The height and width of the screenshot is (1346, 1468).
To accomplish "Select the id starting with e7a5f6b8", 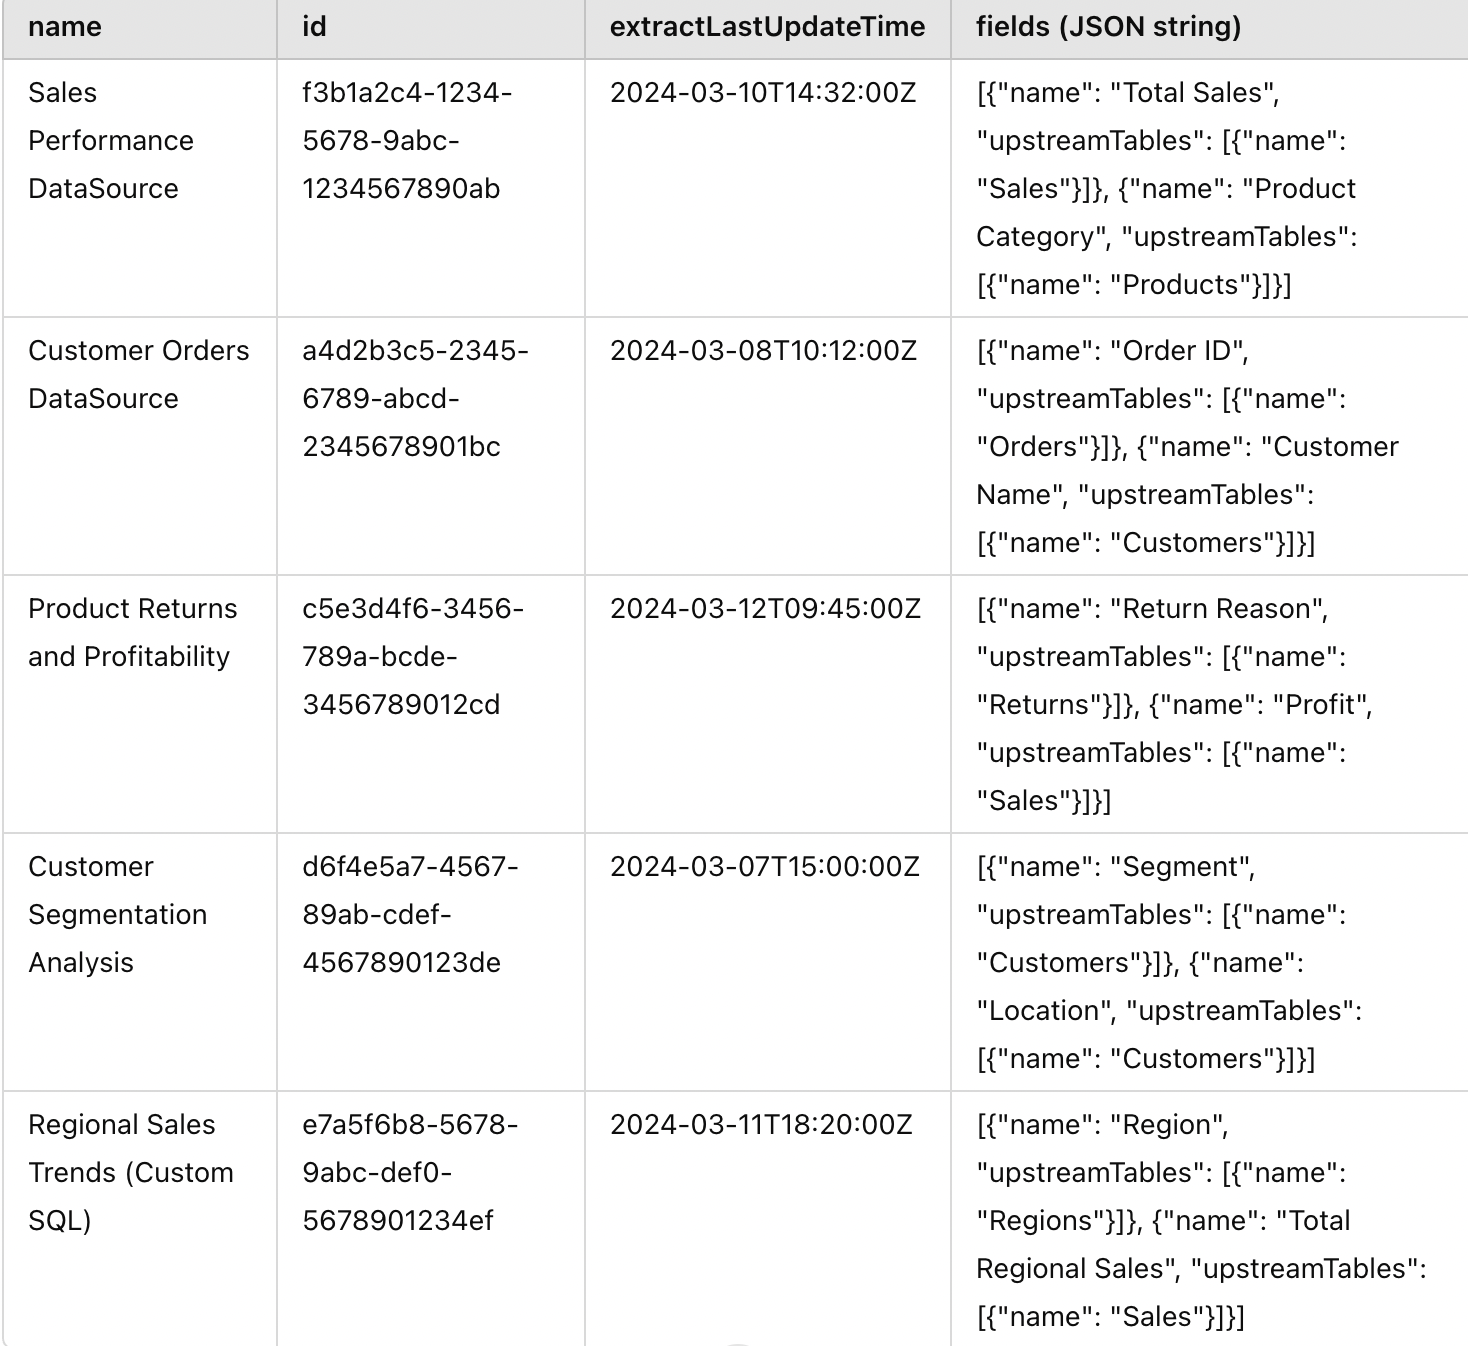I will (x=410, y=1173).
